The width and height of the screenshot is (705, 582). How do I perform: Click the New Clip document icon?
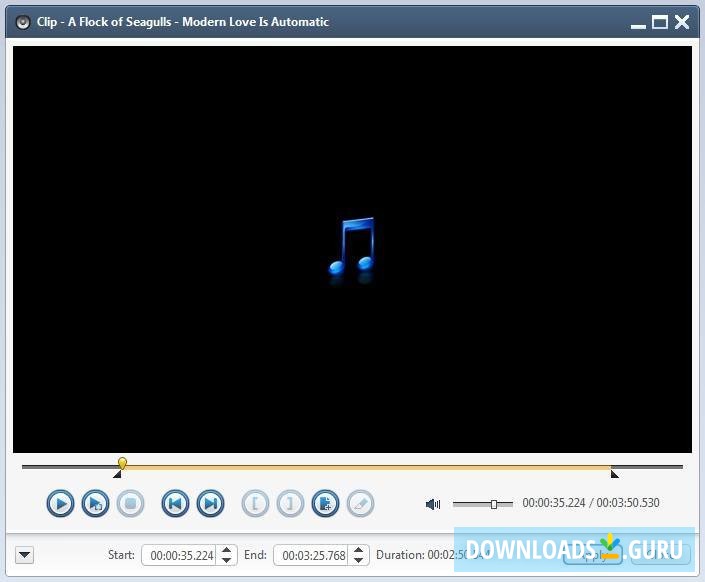[326, 503]
